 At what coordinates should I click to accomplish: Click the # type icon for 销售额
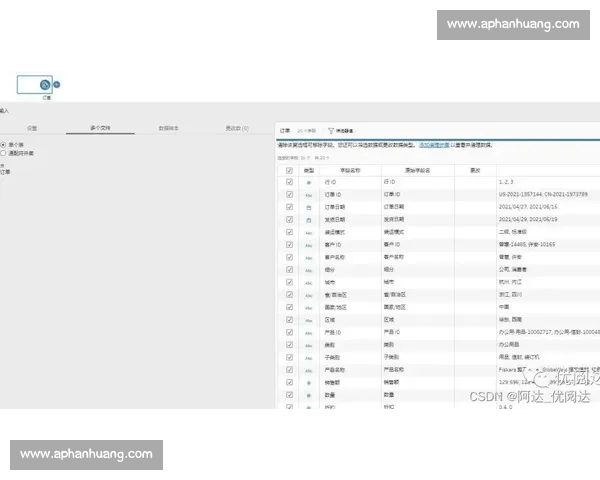click(x=309, y=382)
